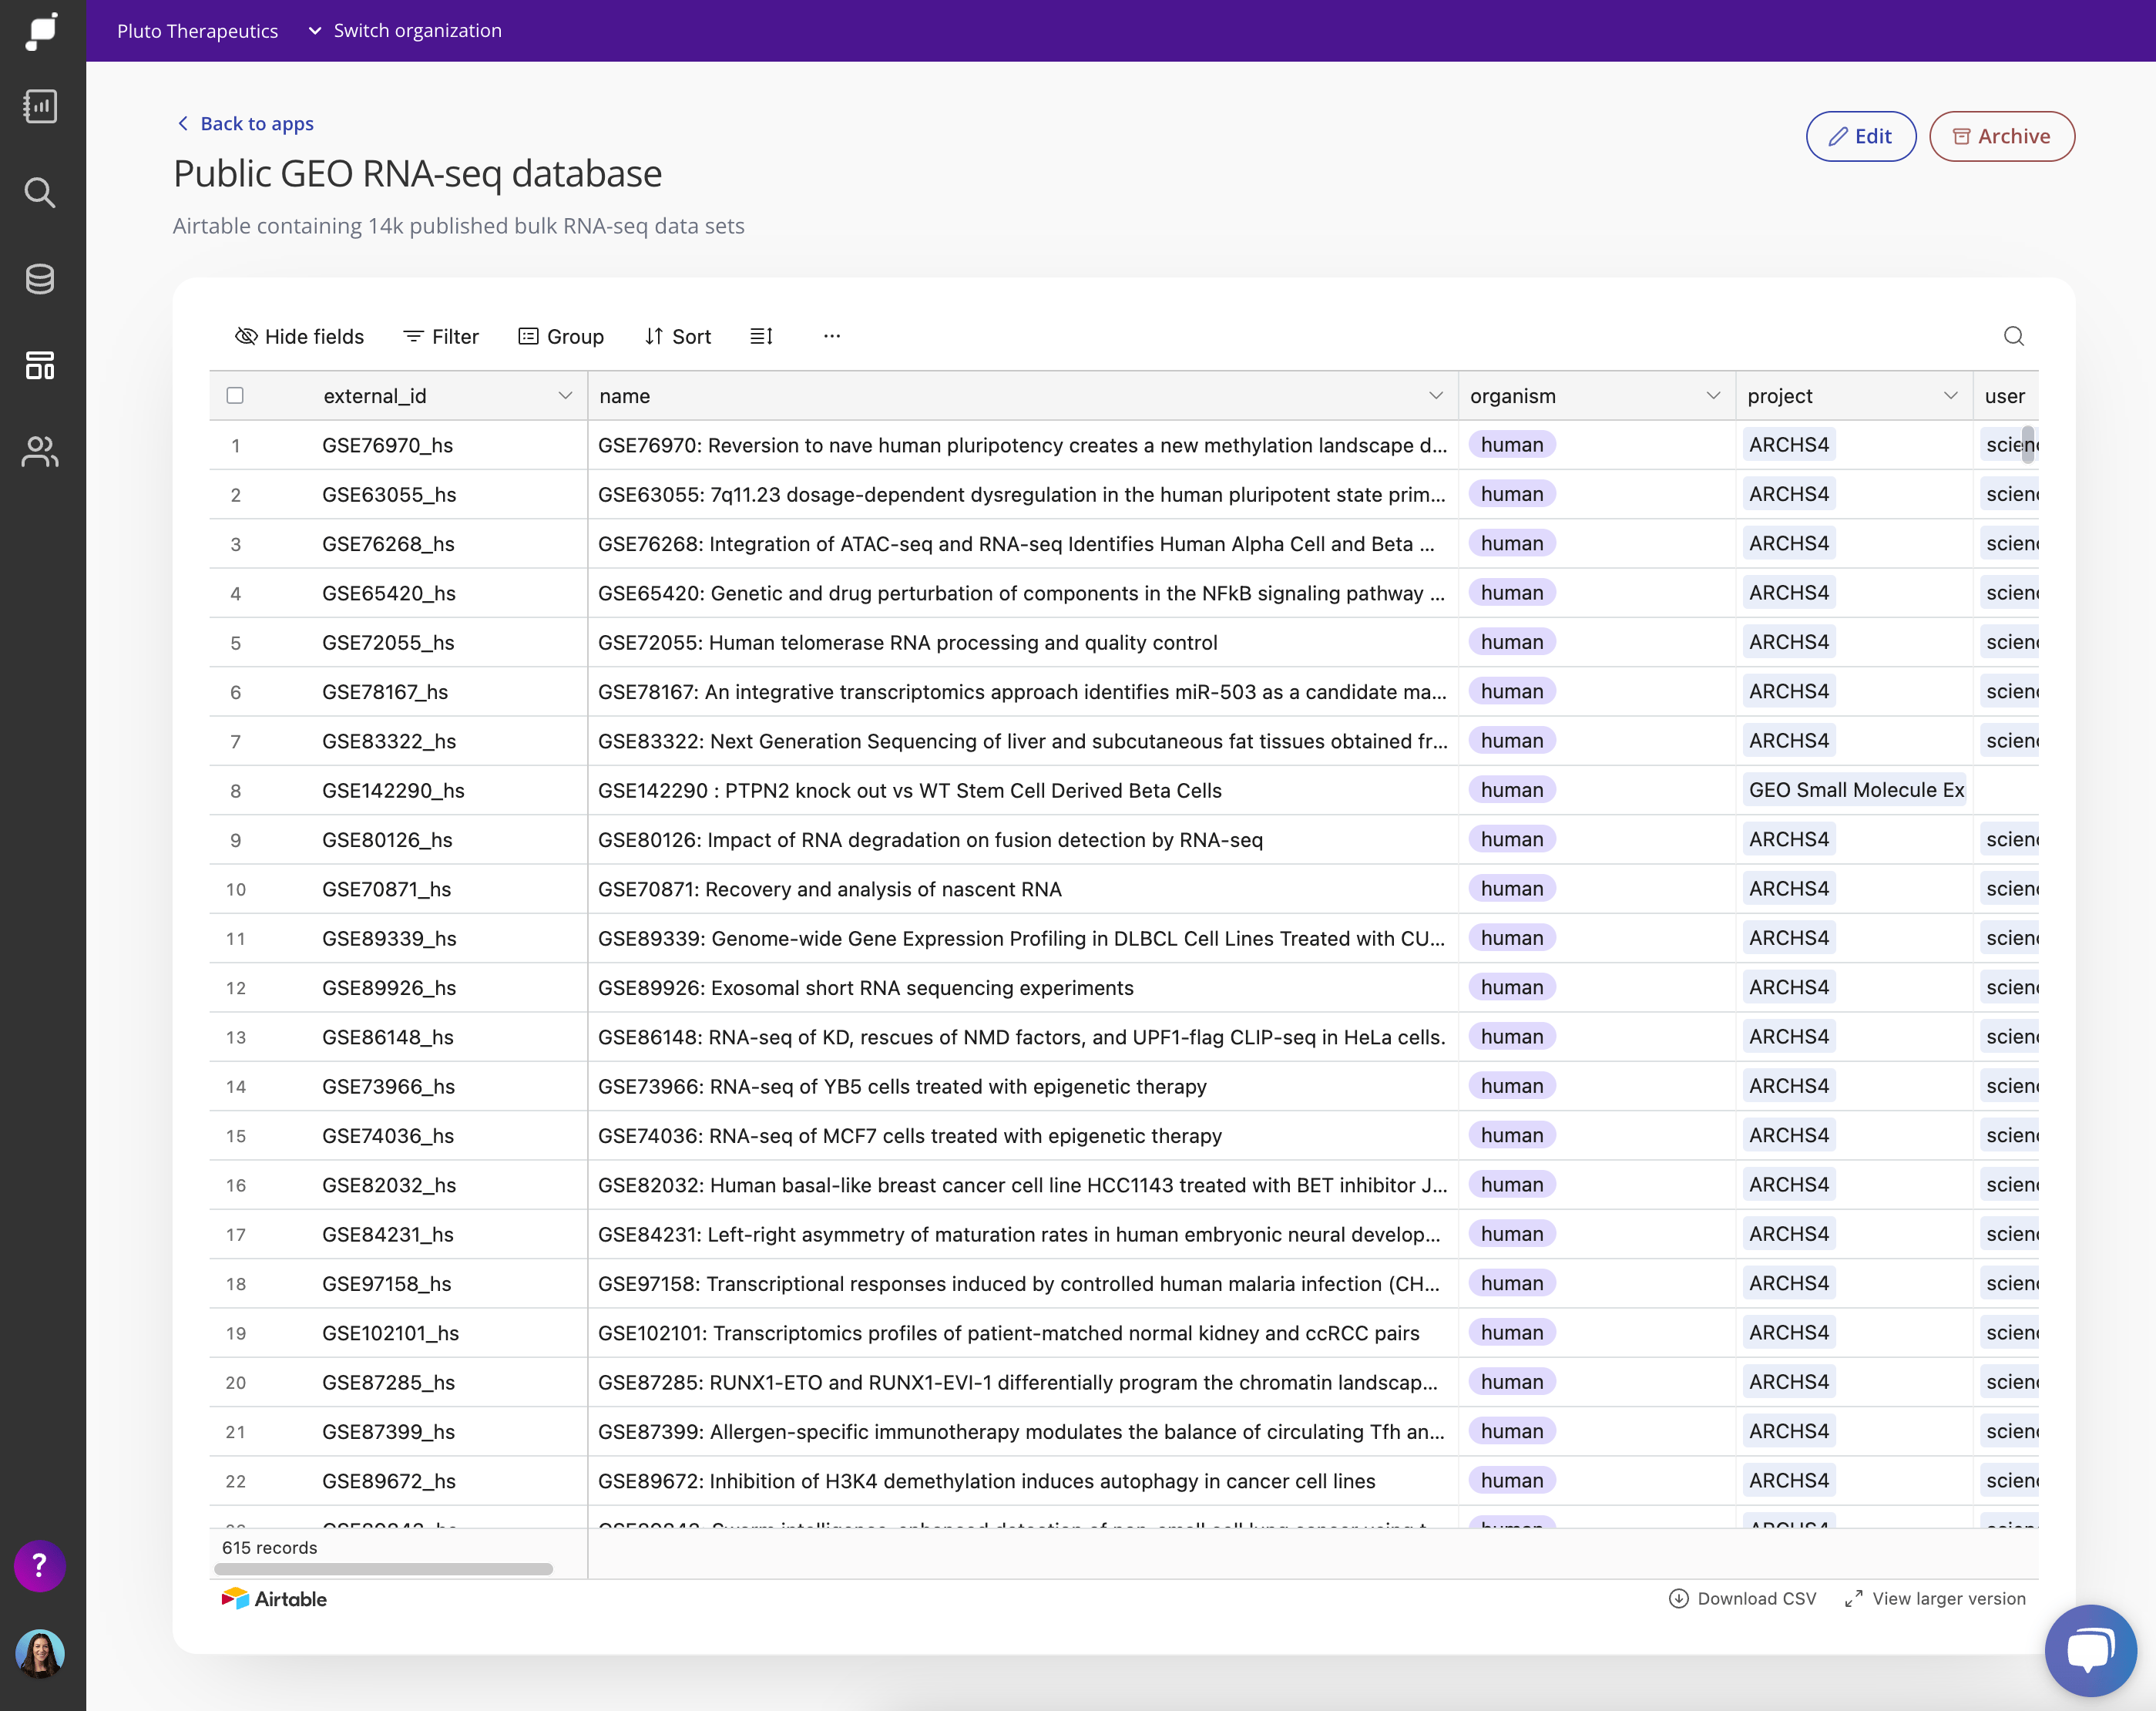
Task: Expand the external_id column dropdown
Action: (565, 396)
